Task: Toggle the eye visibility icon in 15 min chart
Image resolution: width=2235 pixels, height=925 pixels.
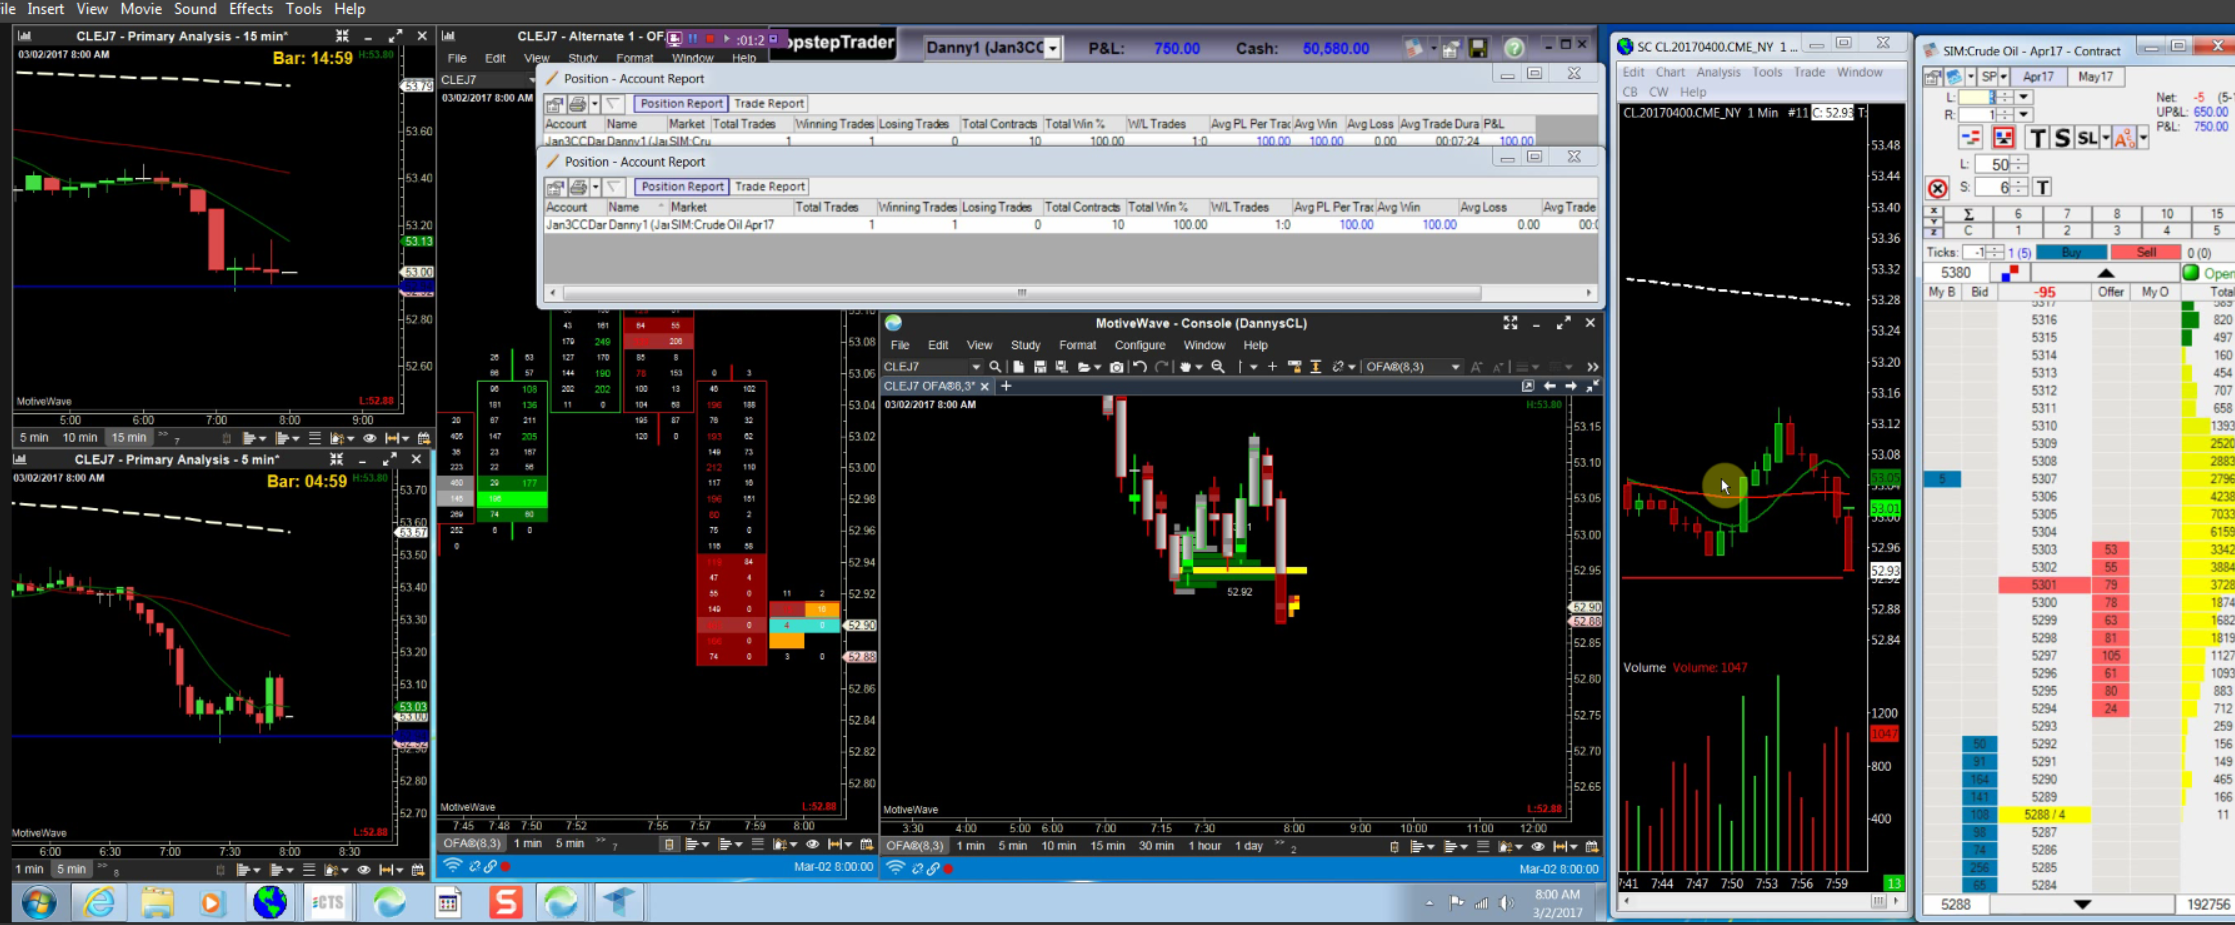Action: pyautogui.click(x=369, y=438)
